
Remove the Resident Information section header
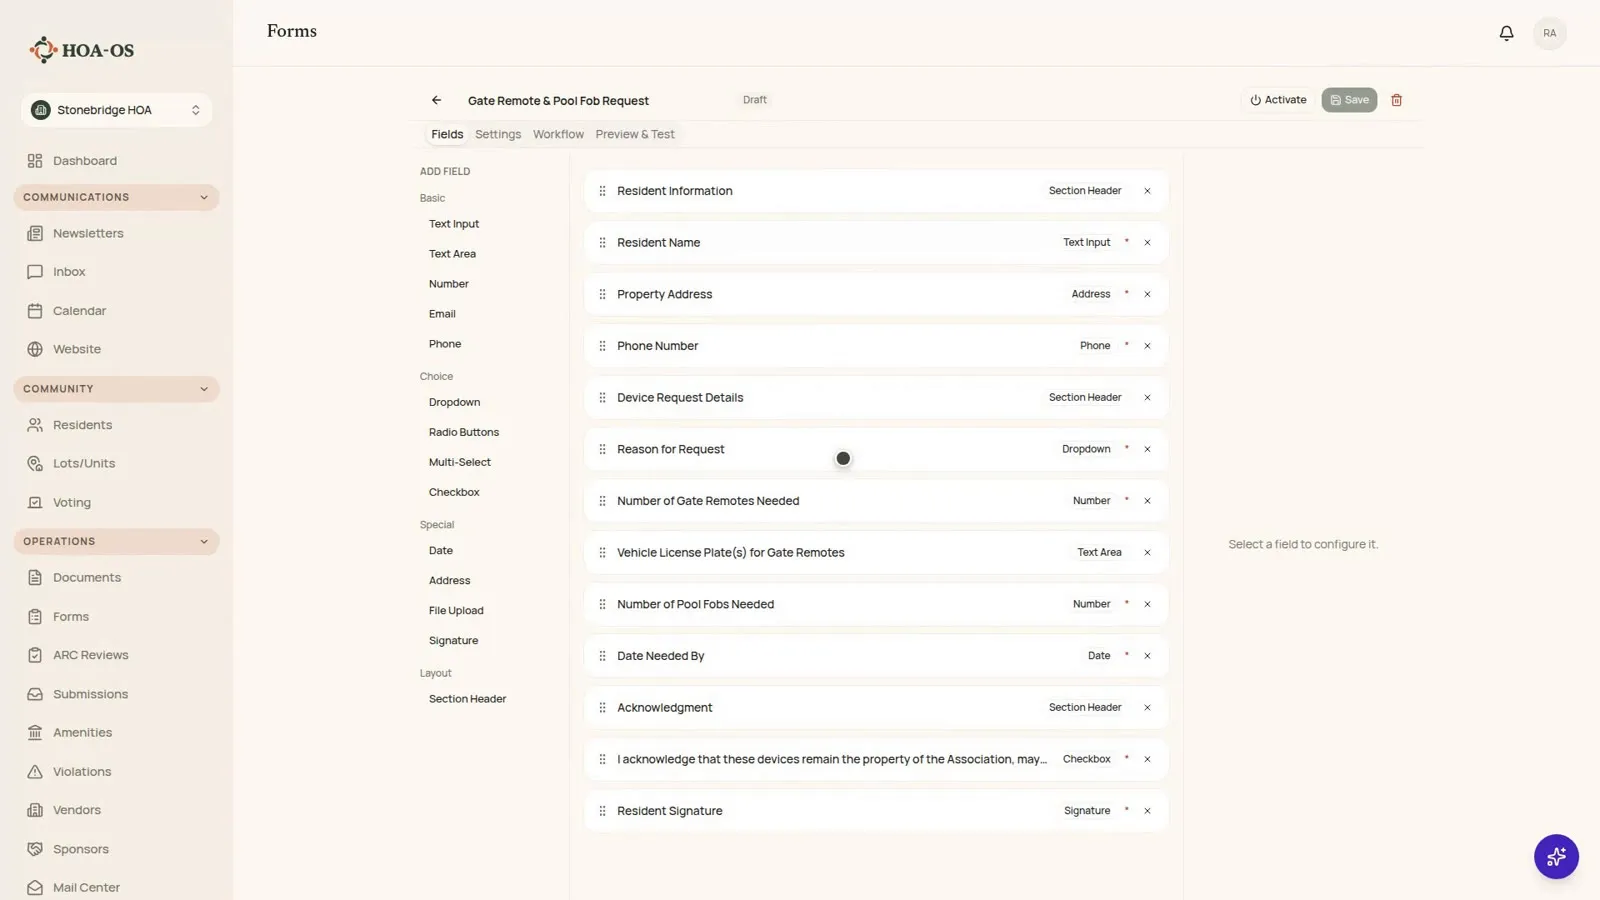[1147, 191]
